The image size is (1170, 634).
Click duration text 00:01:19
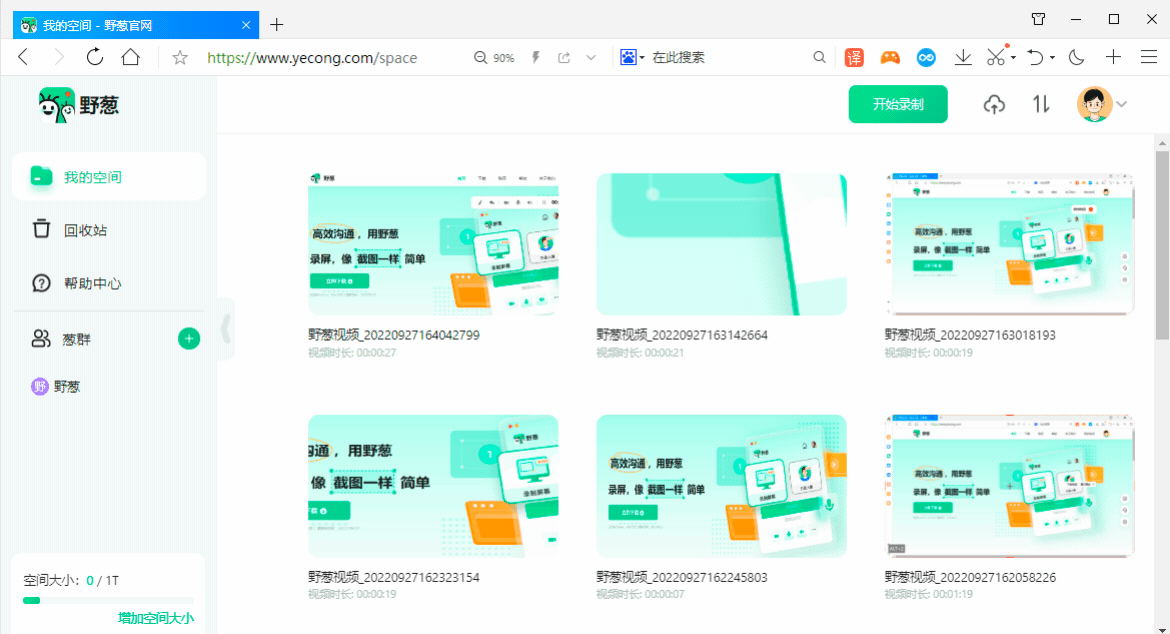(x=952, y=594)
